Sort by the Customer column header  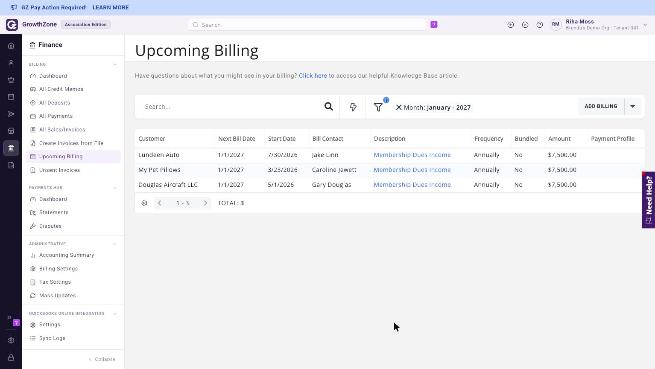152,139
